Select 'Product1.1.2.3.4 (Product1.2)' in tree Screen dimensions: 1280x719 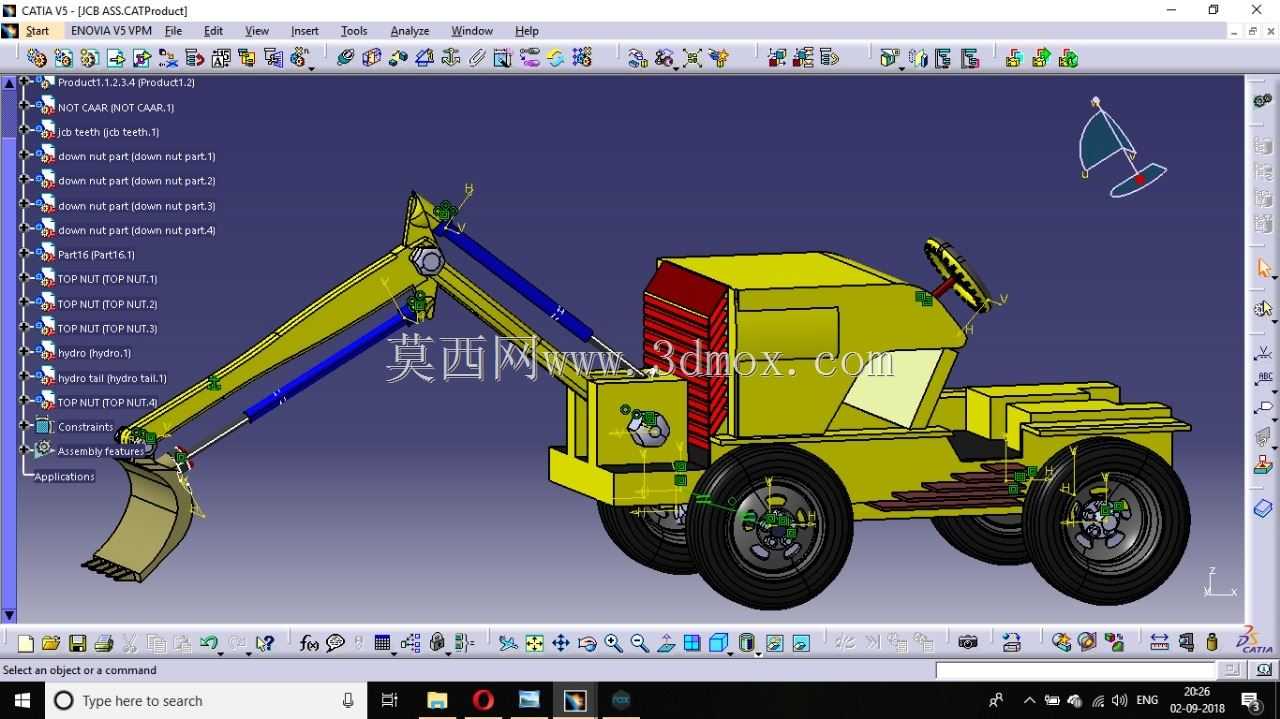[x=126, y=82]
